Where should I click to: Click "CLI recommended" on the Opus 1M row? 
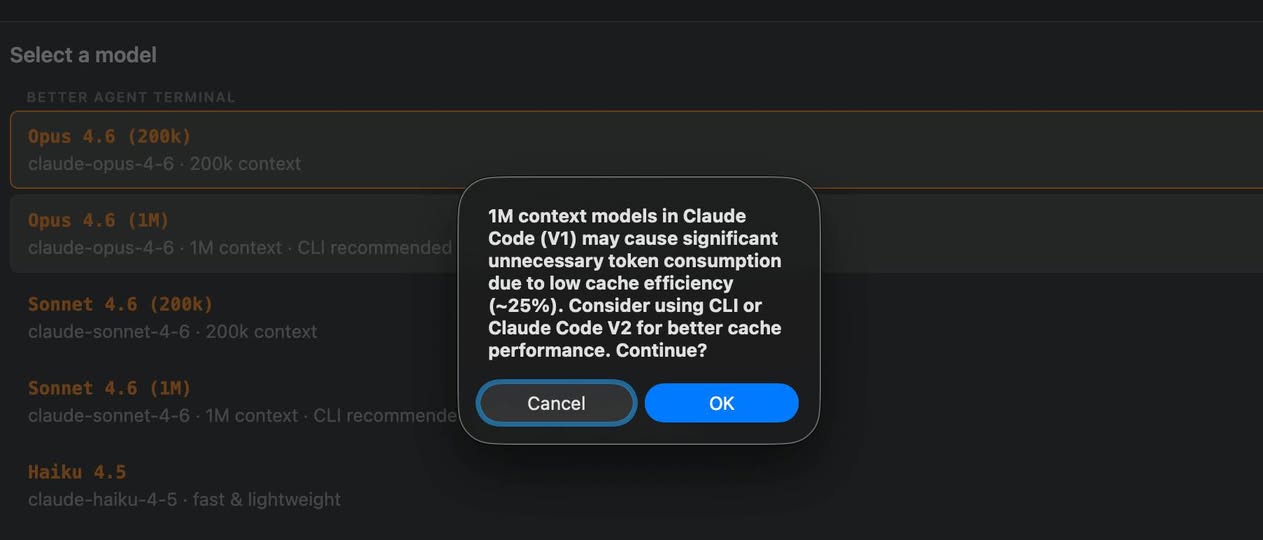pos(375,247)
